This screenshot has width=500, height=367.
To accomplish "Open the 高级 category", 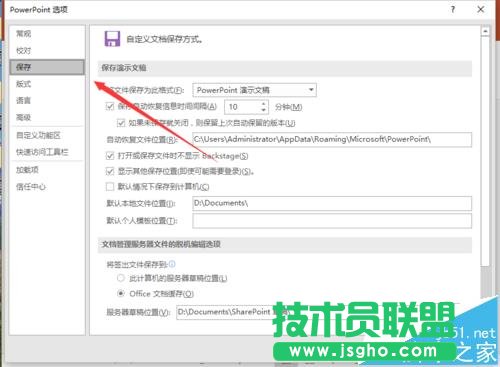I will click(x=24, y=117).
